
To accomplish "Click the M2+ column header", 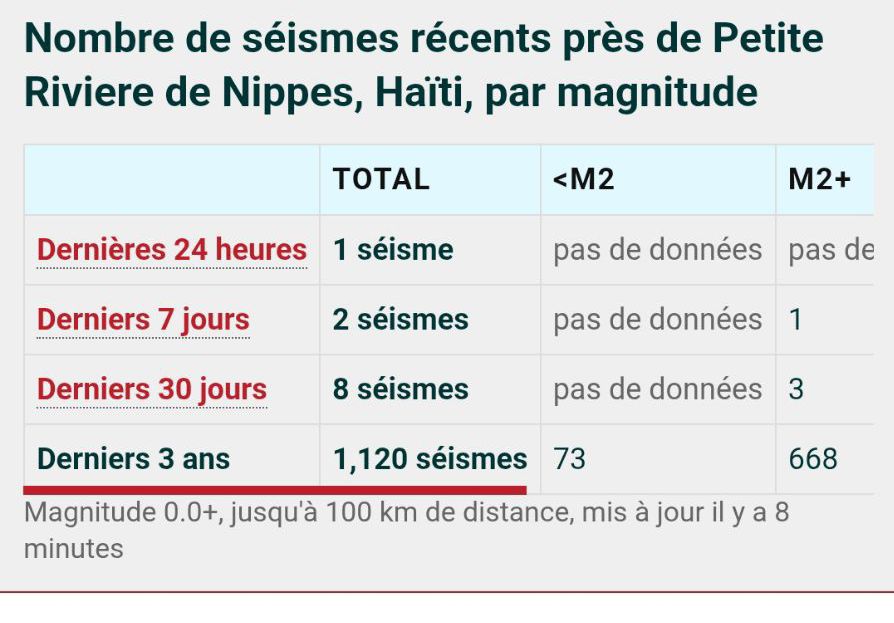I will point(819,179).
